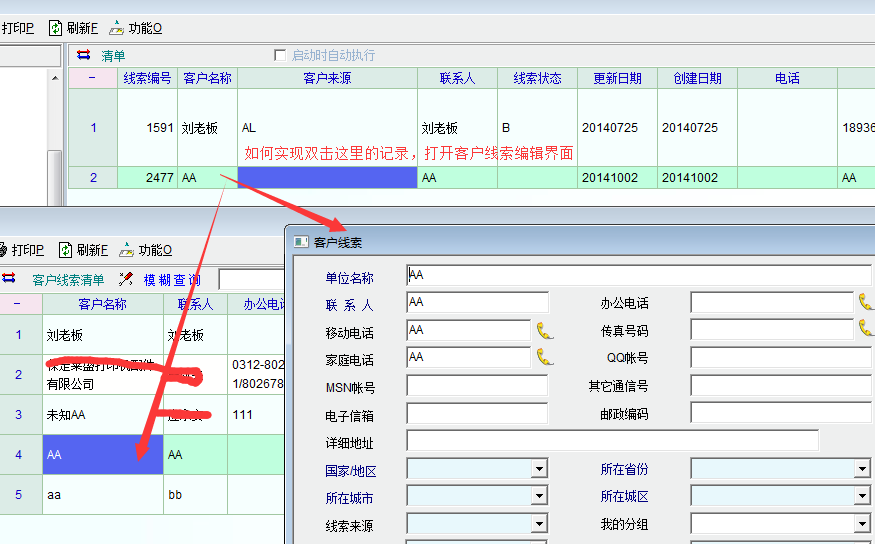Open the 我的分组 combo box
The width and height of the screenshot is (875, 544).
(x=862, y=525)
